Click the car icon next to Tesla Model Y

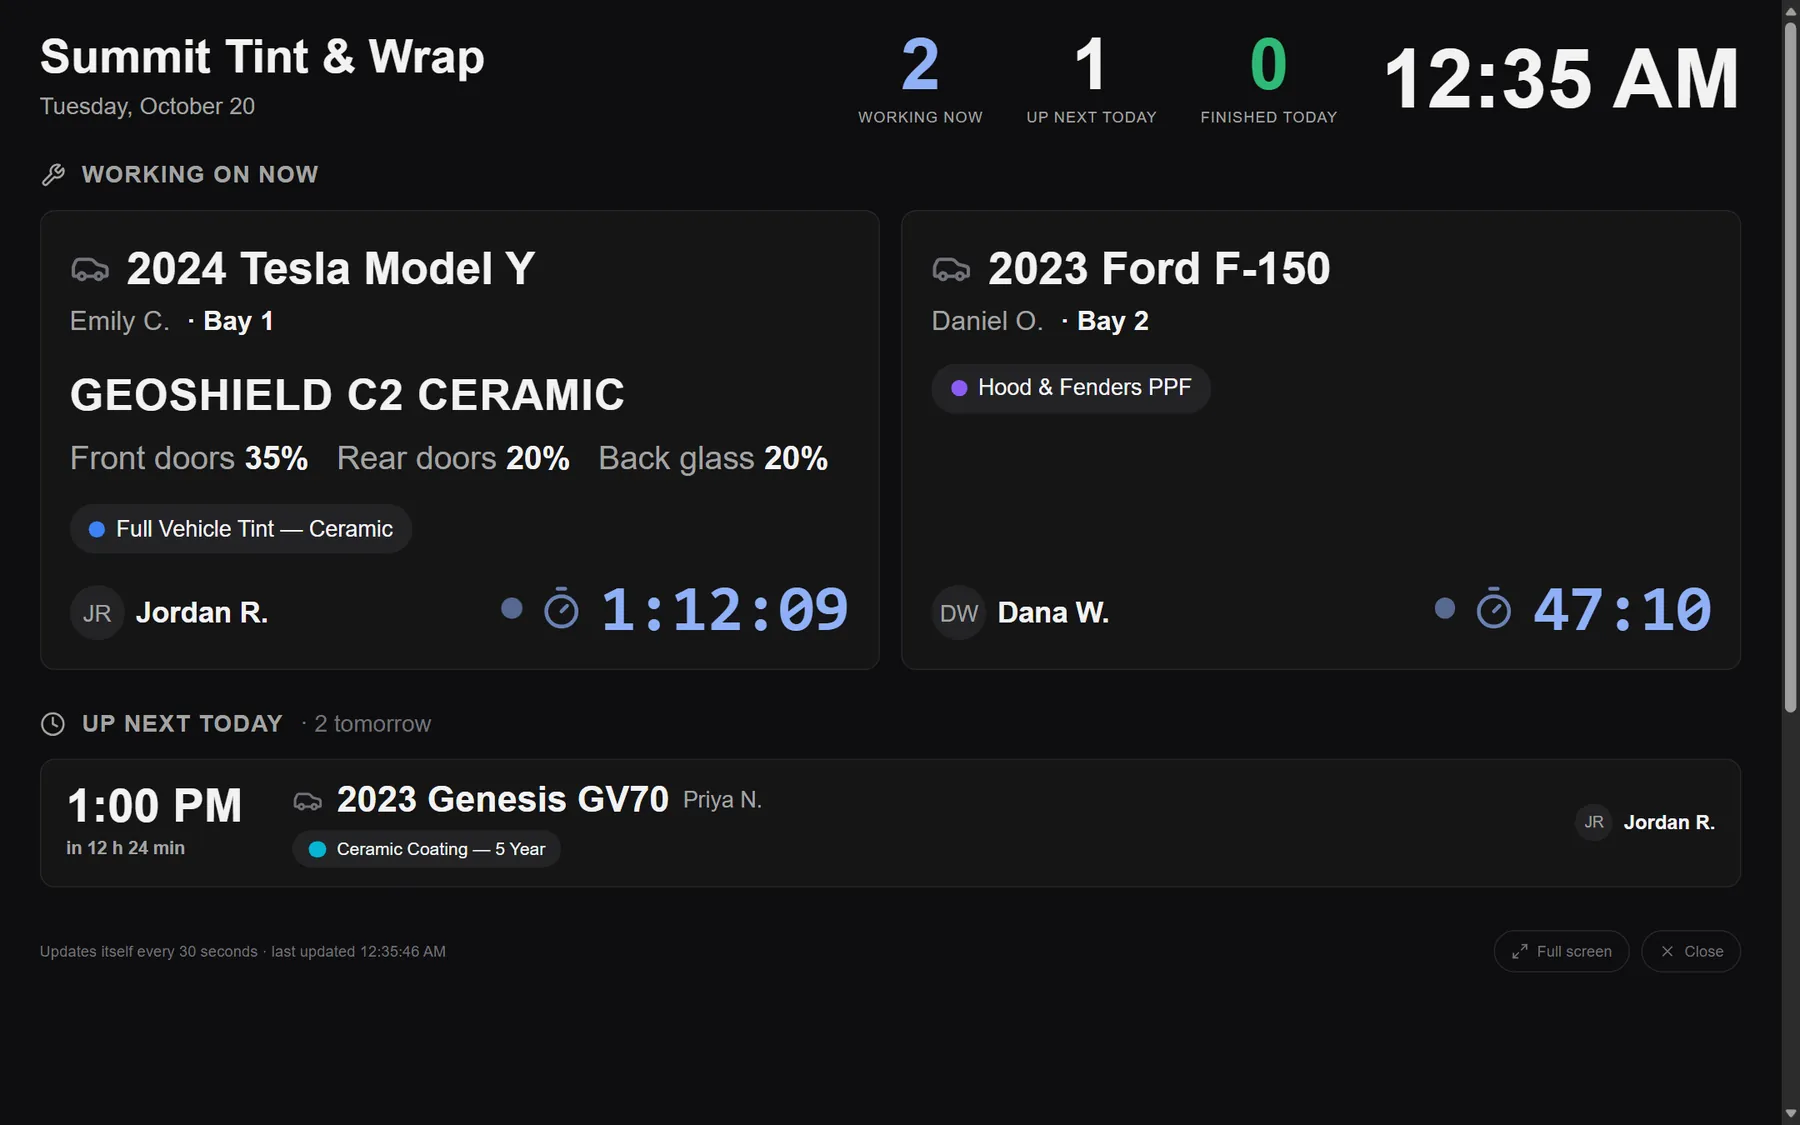90,269
